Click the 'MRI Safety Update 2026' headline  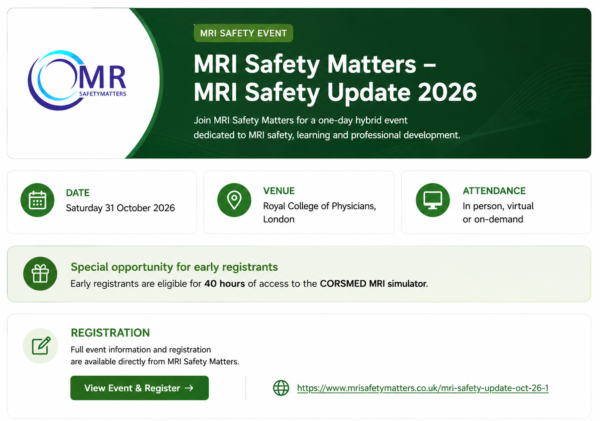pos(335,92)
